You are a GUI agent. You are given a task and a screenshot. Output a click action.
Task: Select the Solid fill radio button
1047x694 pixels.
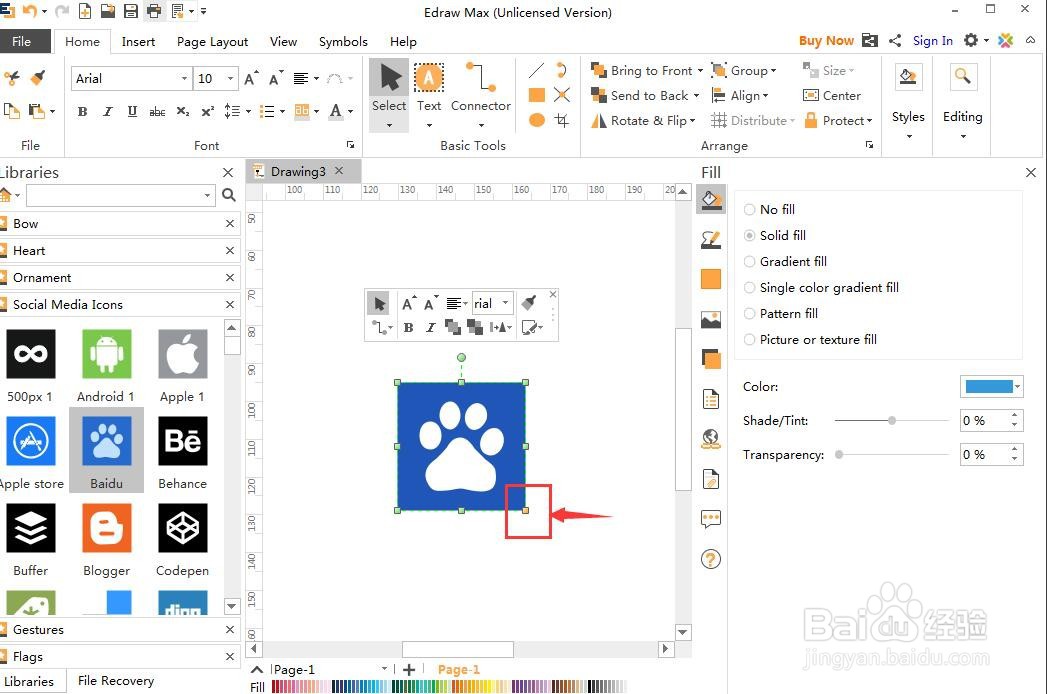[x=750, y=235]
